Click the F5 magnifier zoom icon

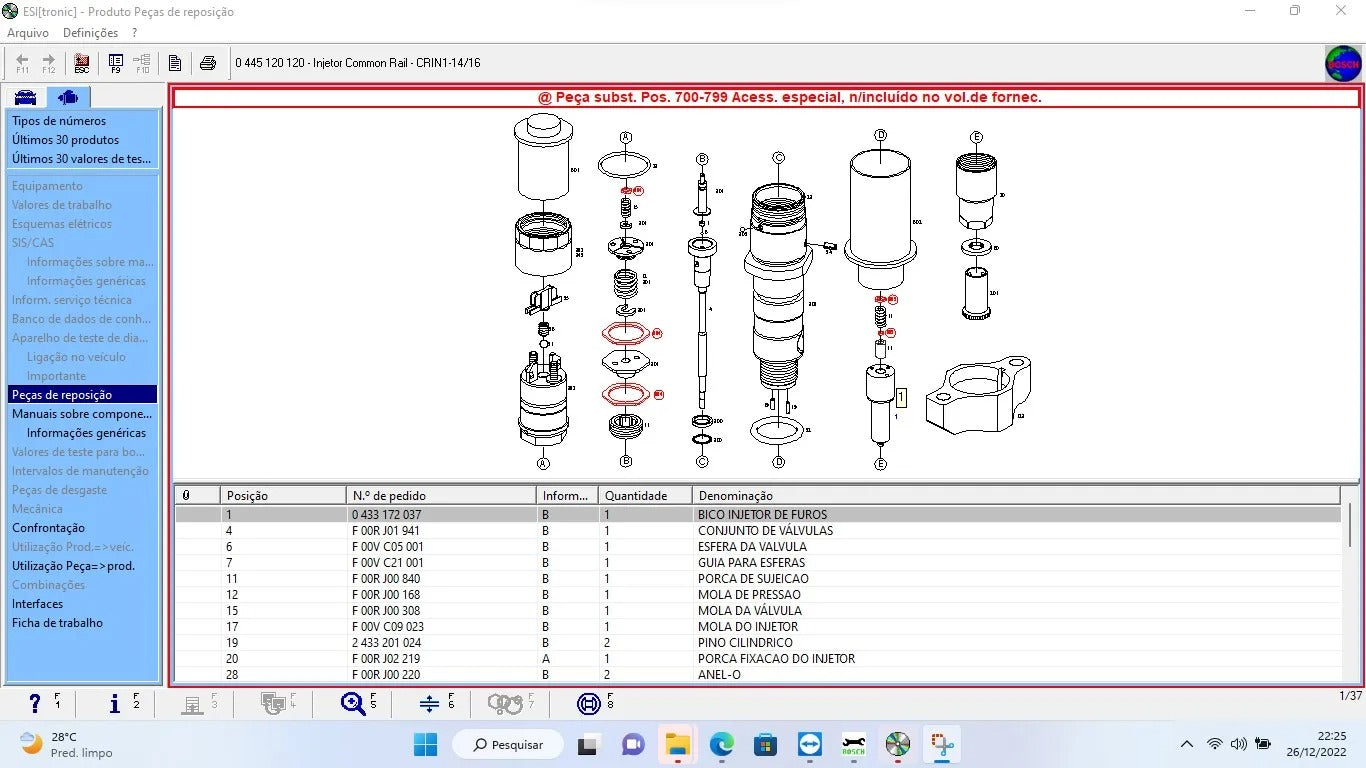353,704
